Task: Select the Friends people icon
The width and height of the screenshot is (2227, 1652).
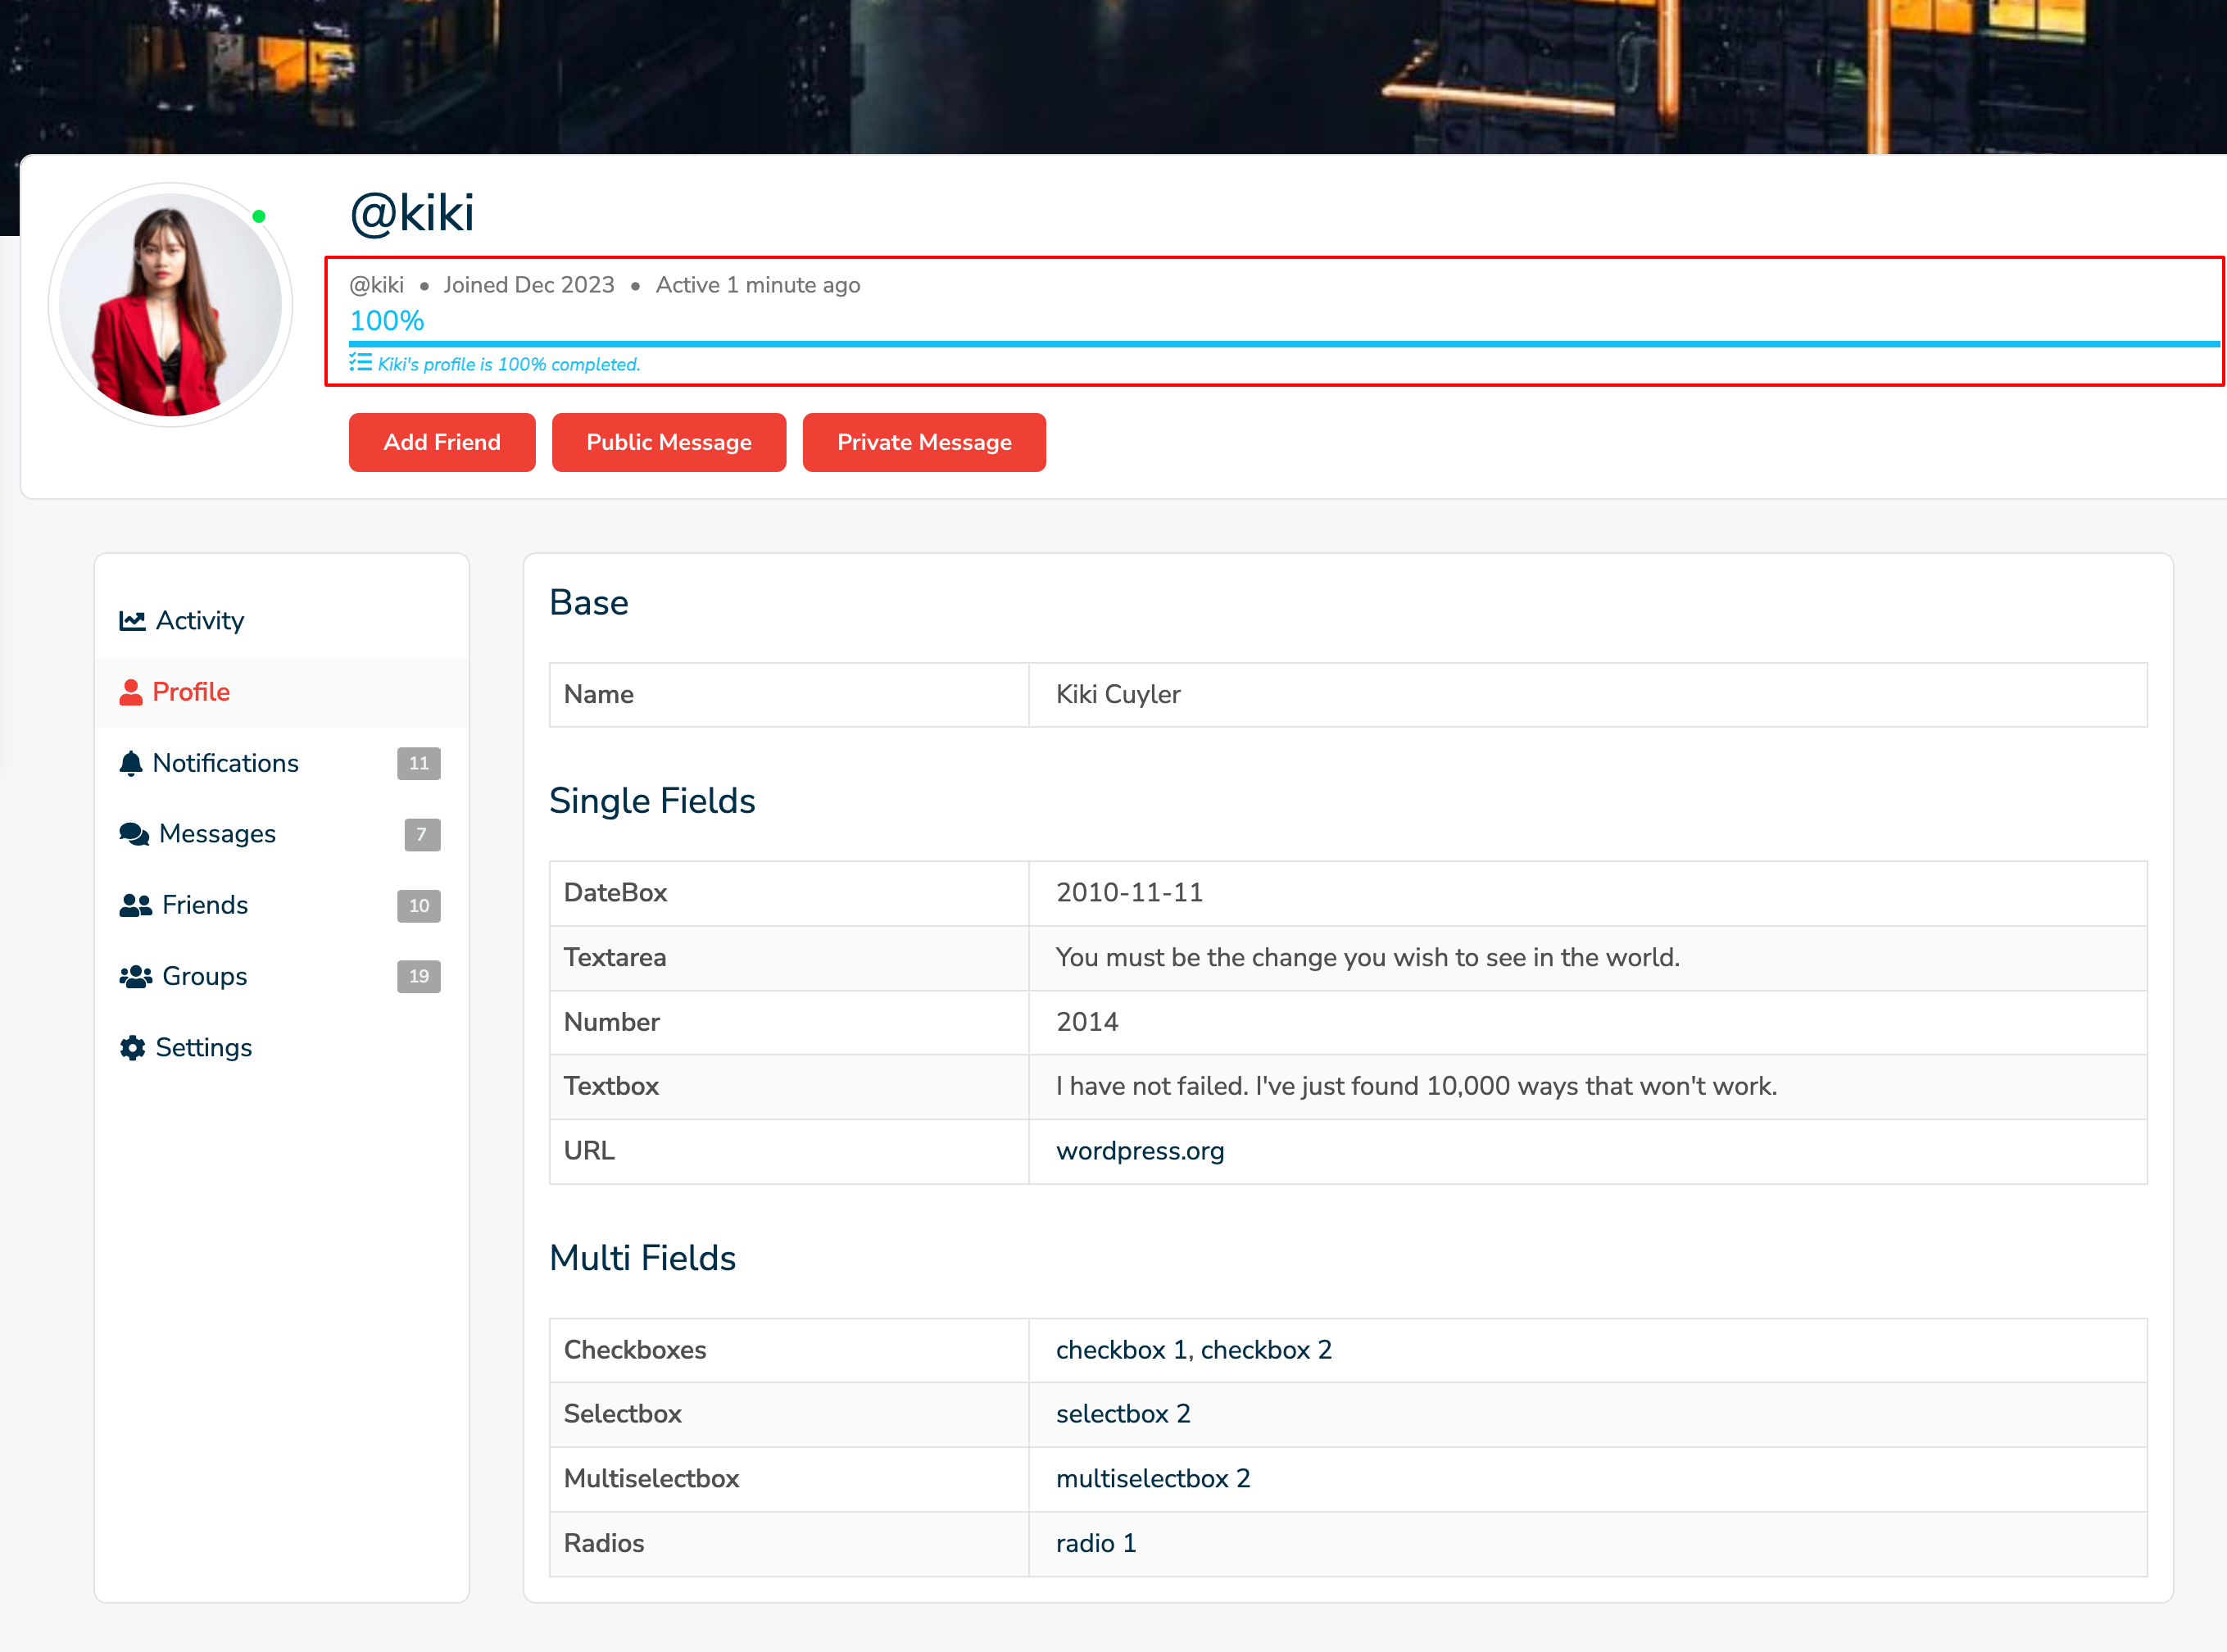Action: (134, 905)
